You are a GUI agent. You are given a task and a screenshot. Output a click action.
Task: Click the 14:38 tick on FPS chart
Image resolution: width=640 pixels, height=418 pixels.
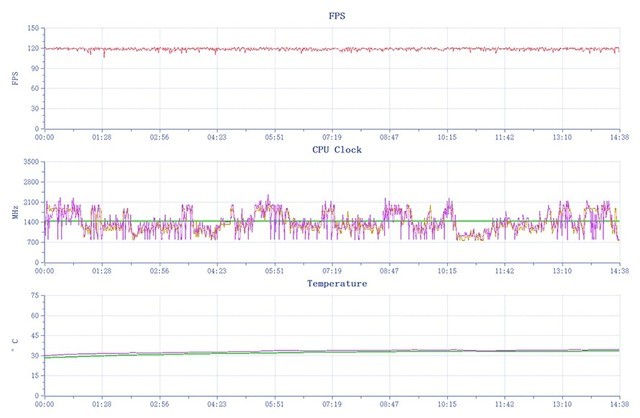[x=620, y=137]
